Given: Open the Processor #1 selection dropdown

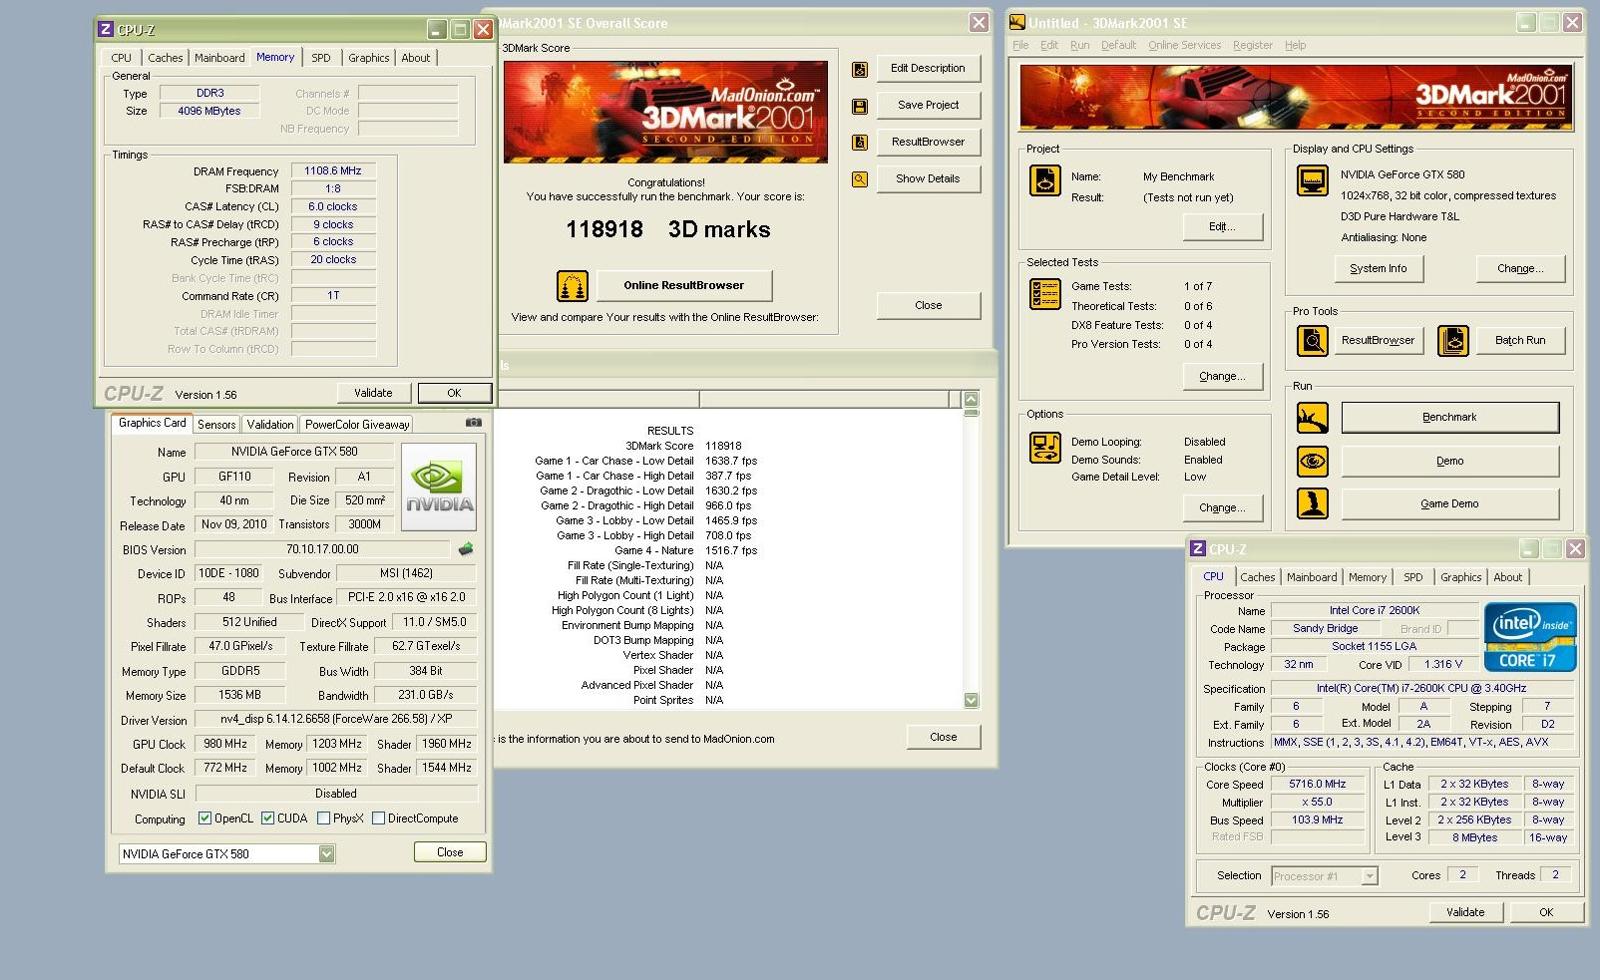Looking at the screenshot, I should point(1370,876).
